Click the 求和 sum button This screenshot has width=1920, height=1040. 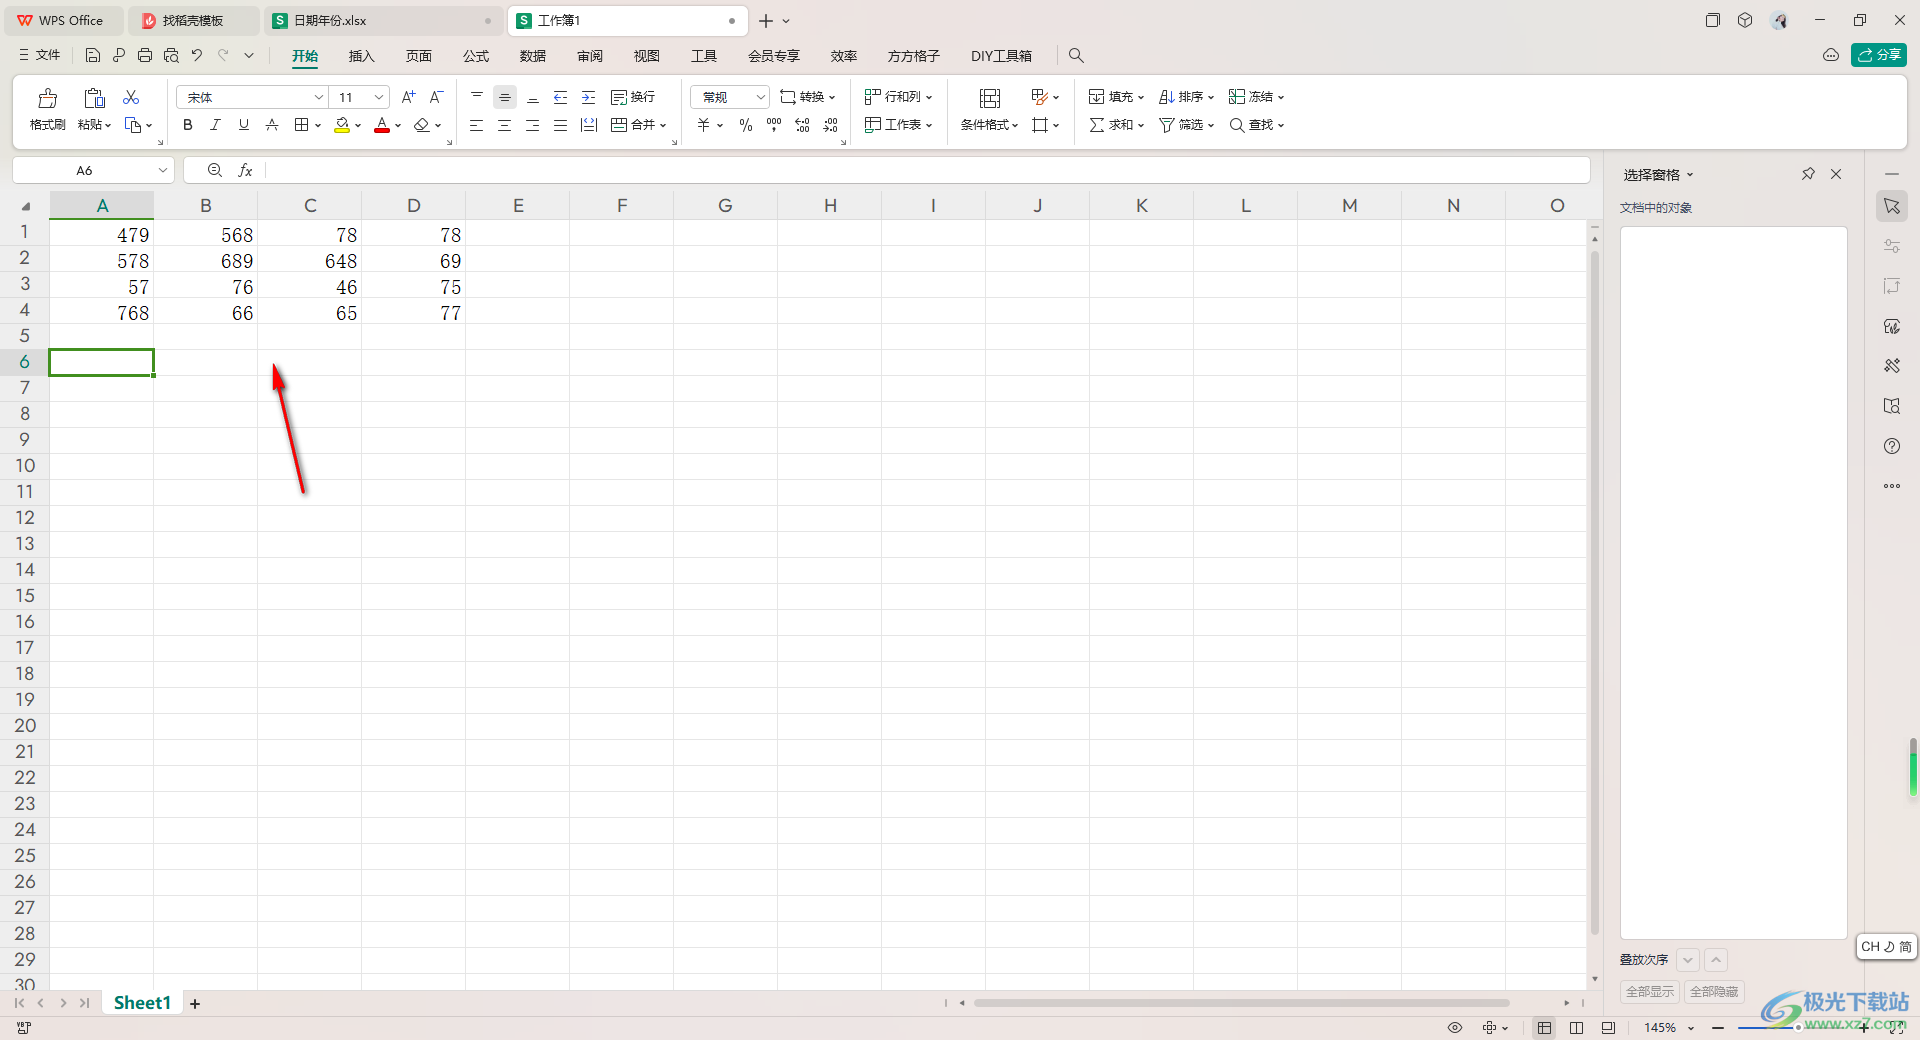coord(1116,125)
